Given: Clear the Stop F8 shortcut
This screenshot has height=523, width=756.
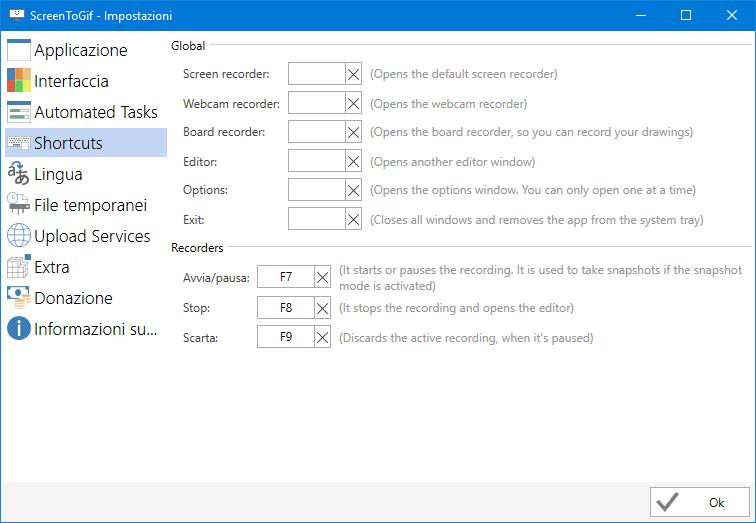Looking at the screenshot, I should coord(323,308).
